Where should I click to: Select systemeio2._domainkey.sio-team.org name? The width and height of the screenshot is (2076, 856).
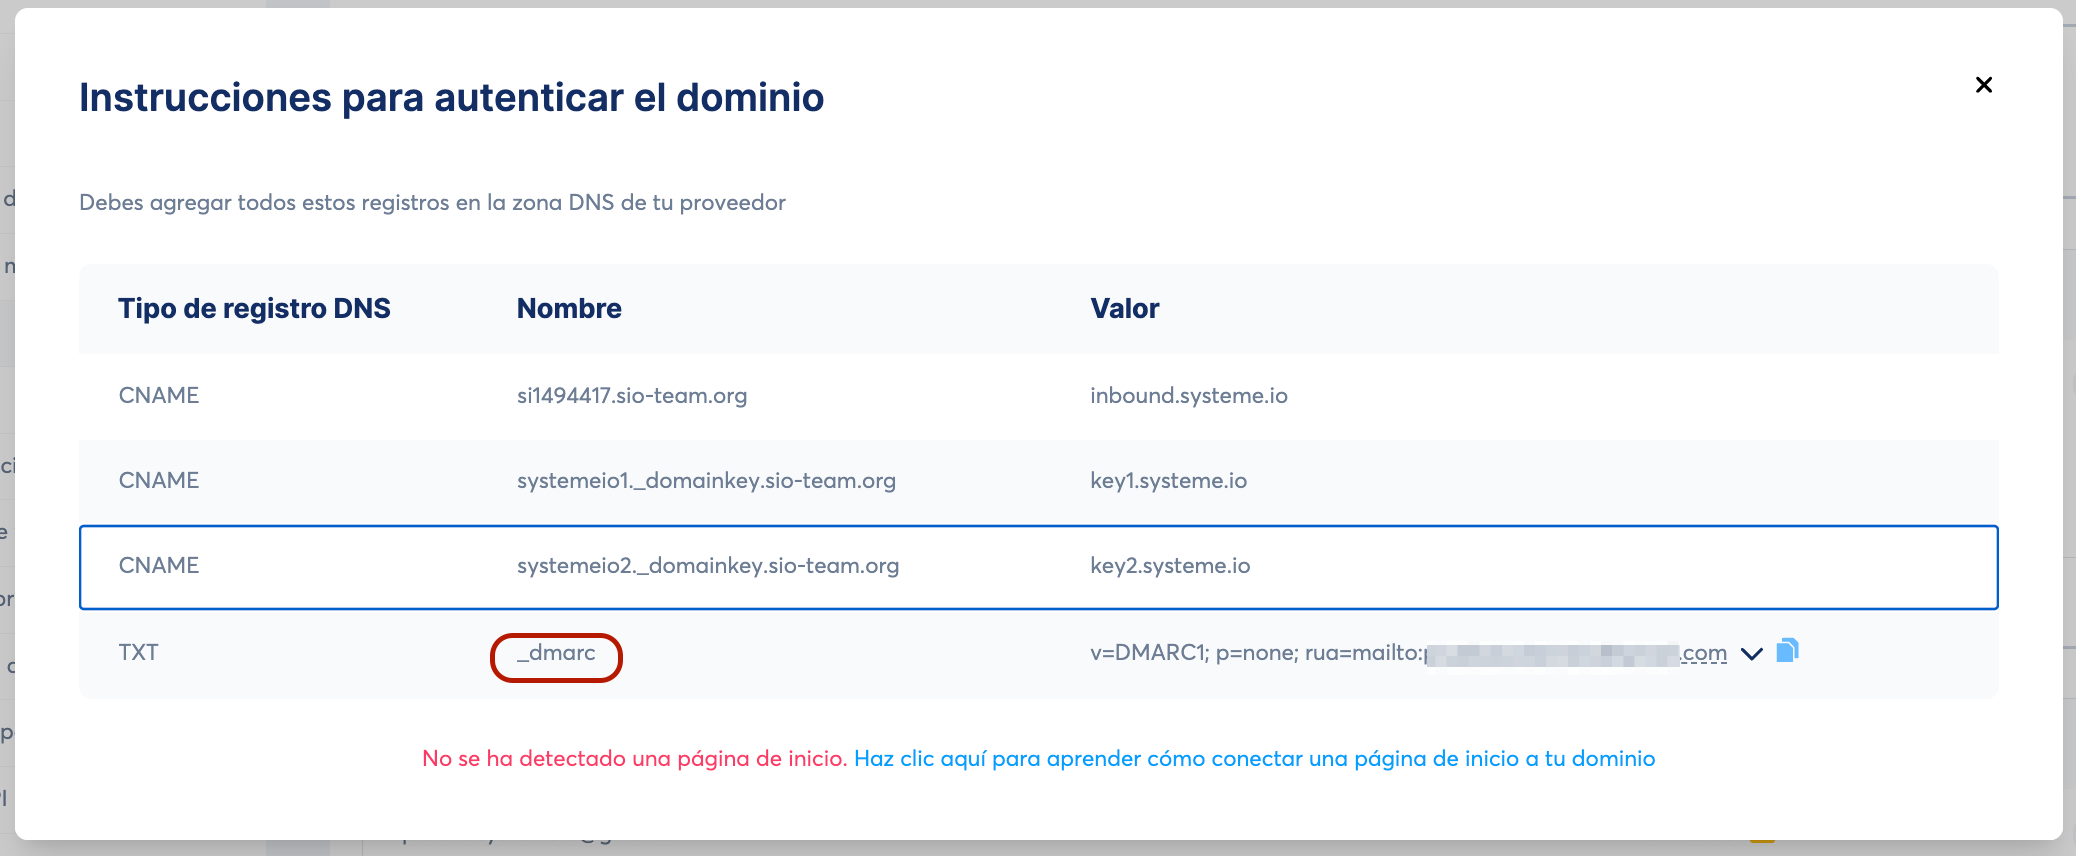pos(708,566)
